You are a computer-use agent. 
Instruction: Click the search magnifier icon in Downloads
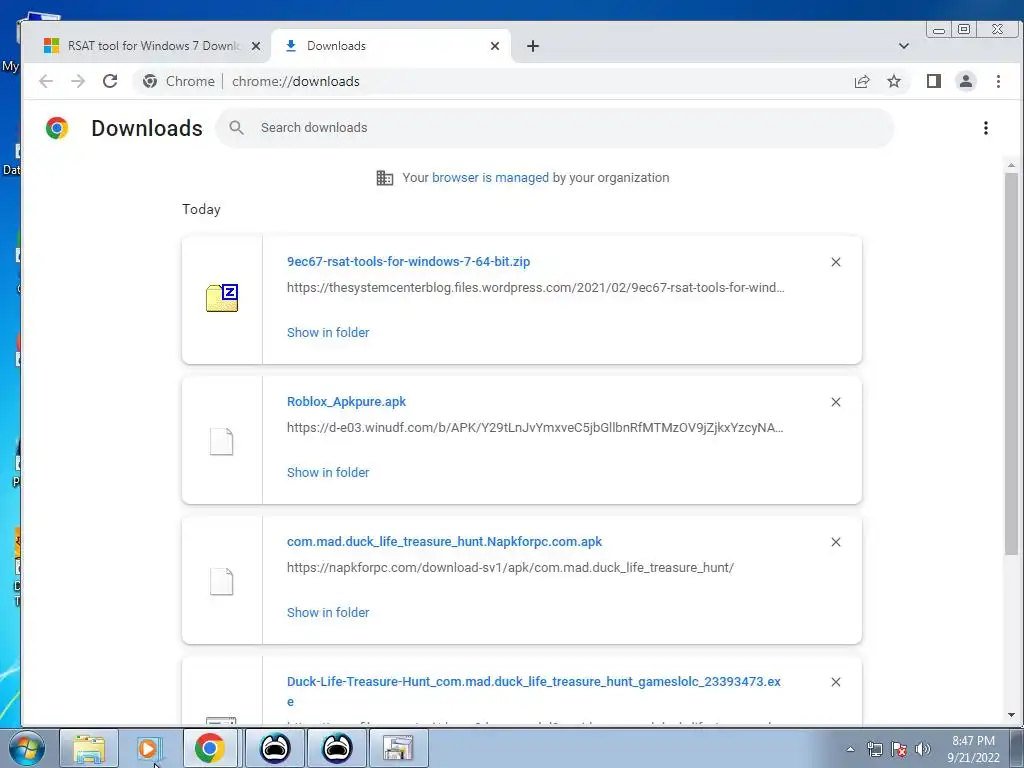(x=236, y=128)
